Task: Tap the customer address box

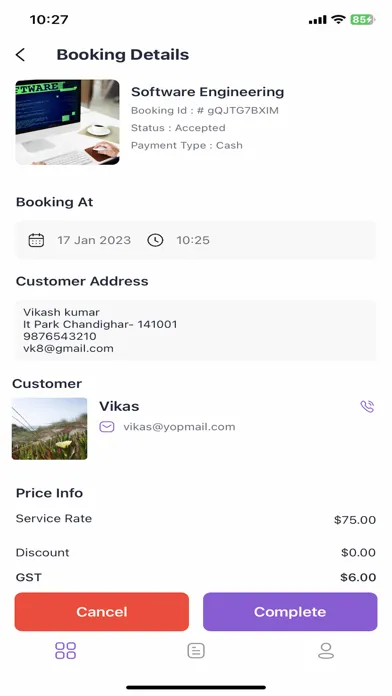Action: 195,330
